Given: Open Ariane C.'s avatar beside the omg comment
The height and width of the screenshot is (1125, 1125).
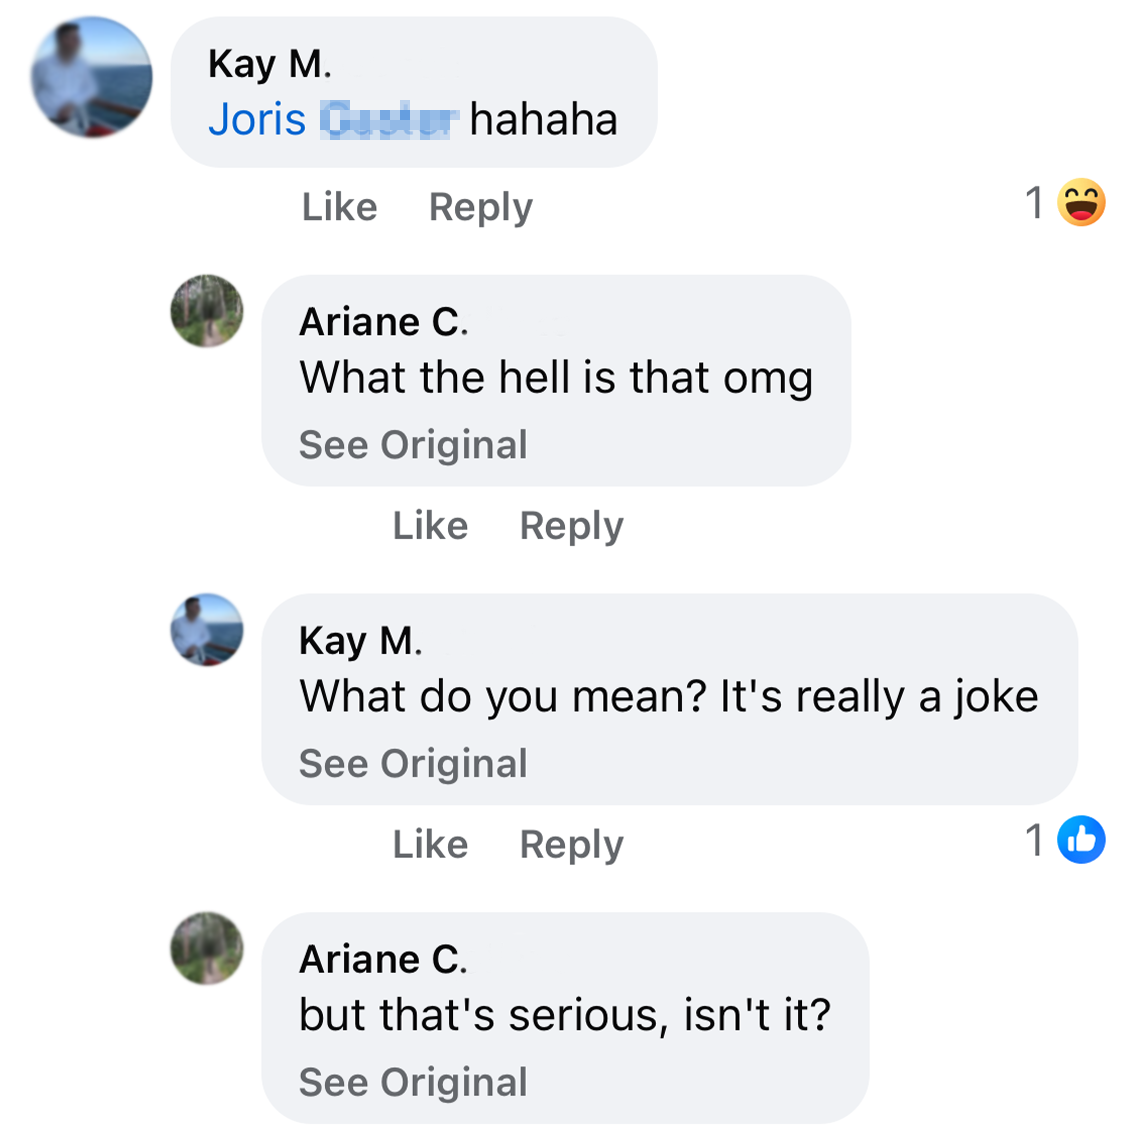Looking at the screenshot, I should pos(207,311).
